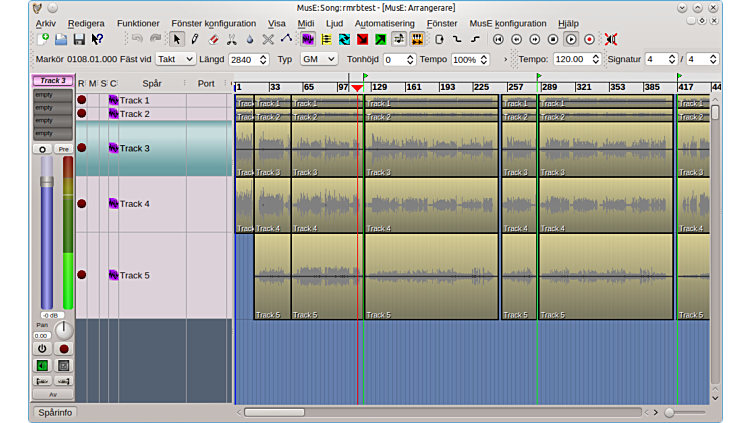The width and height of the screenshot is (752, 423).
Task: Toggle record arm on Track 3
Action: click(x=82, y=148)
